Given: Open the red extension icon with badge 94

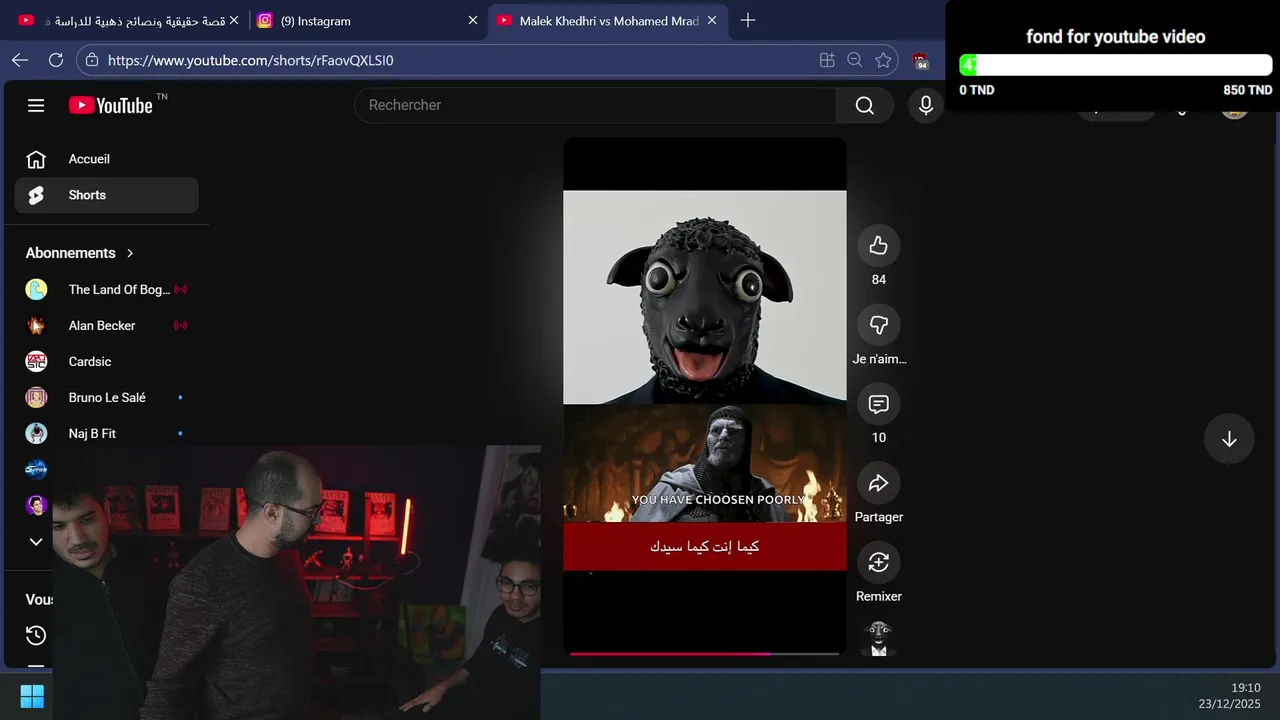Looking at the screenshot, I should tap(921, 61).
